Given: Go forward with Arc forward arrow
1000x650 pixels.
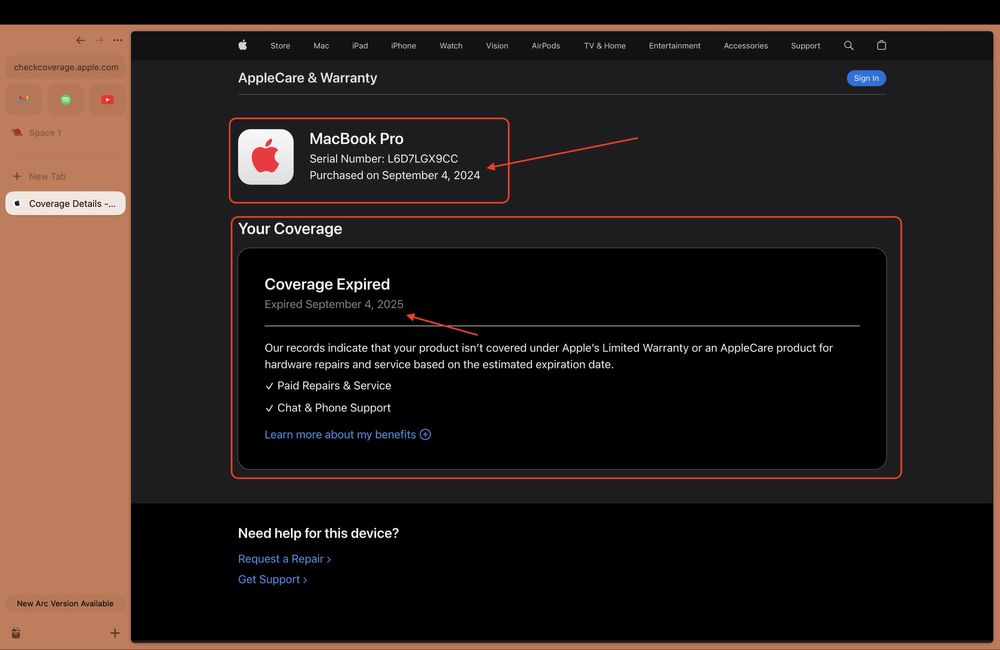Looking at the screenshot, I should (x=99, y=40).
